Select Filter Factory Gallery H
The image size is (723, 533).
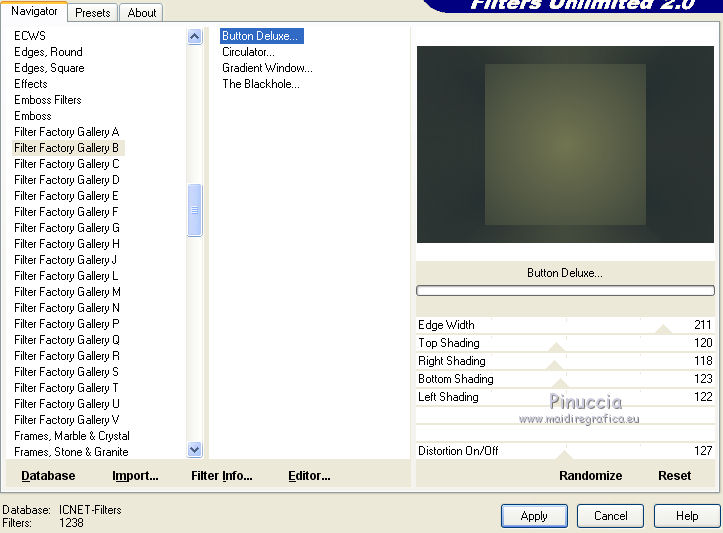tap(67, 244)
